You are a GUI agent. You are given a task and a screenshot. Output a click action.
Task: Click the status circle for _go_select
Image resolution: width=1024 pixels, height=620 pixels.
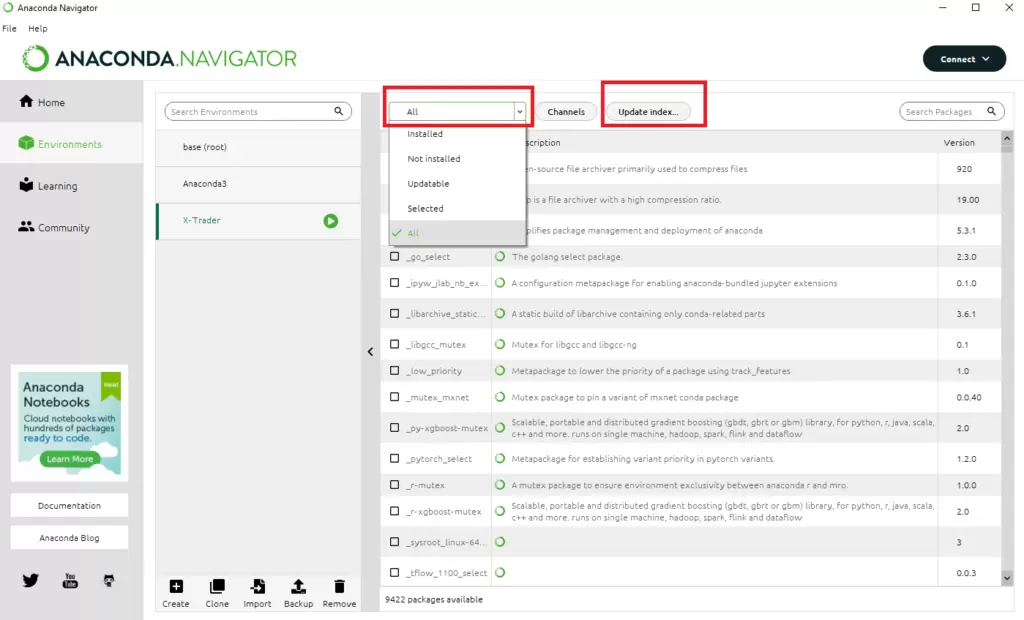point(500,257)
